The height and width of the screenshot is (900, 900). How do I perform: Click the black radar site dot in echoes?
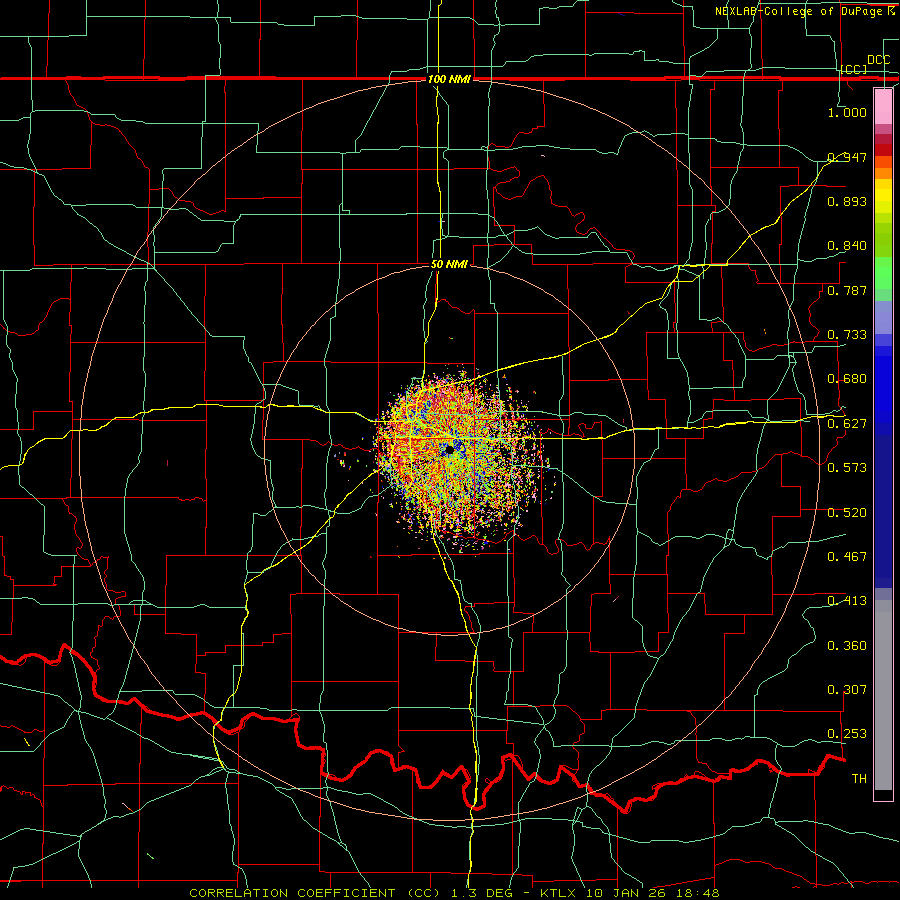click(449, 450)
